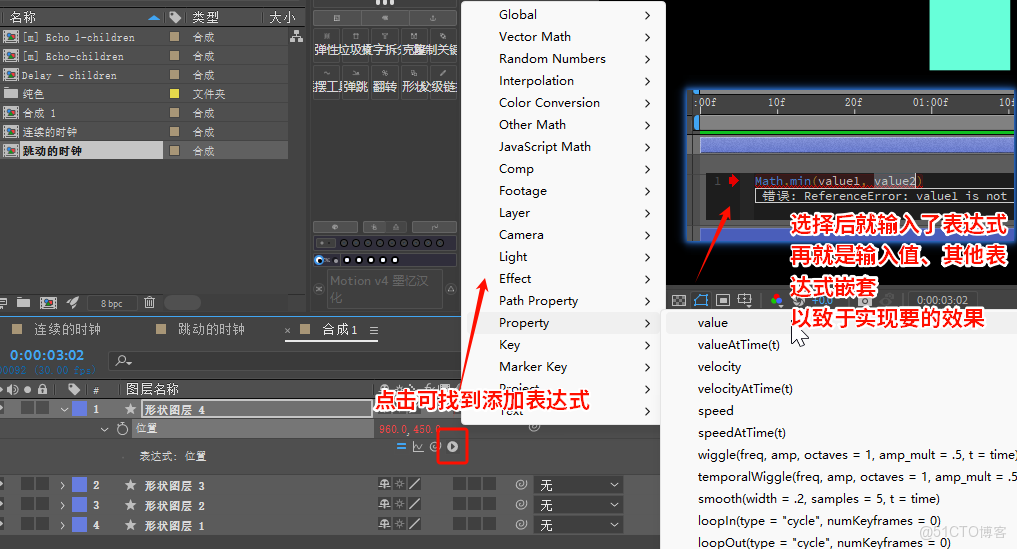
Task: Close the 合成1 timeline tab
Action: [287, 330]
